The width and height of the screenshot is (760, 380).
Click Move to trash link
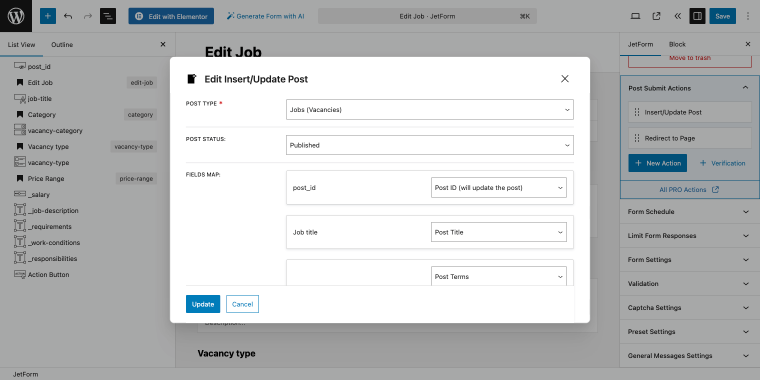[x=690, y=58]
